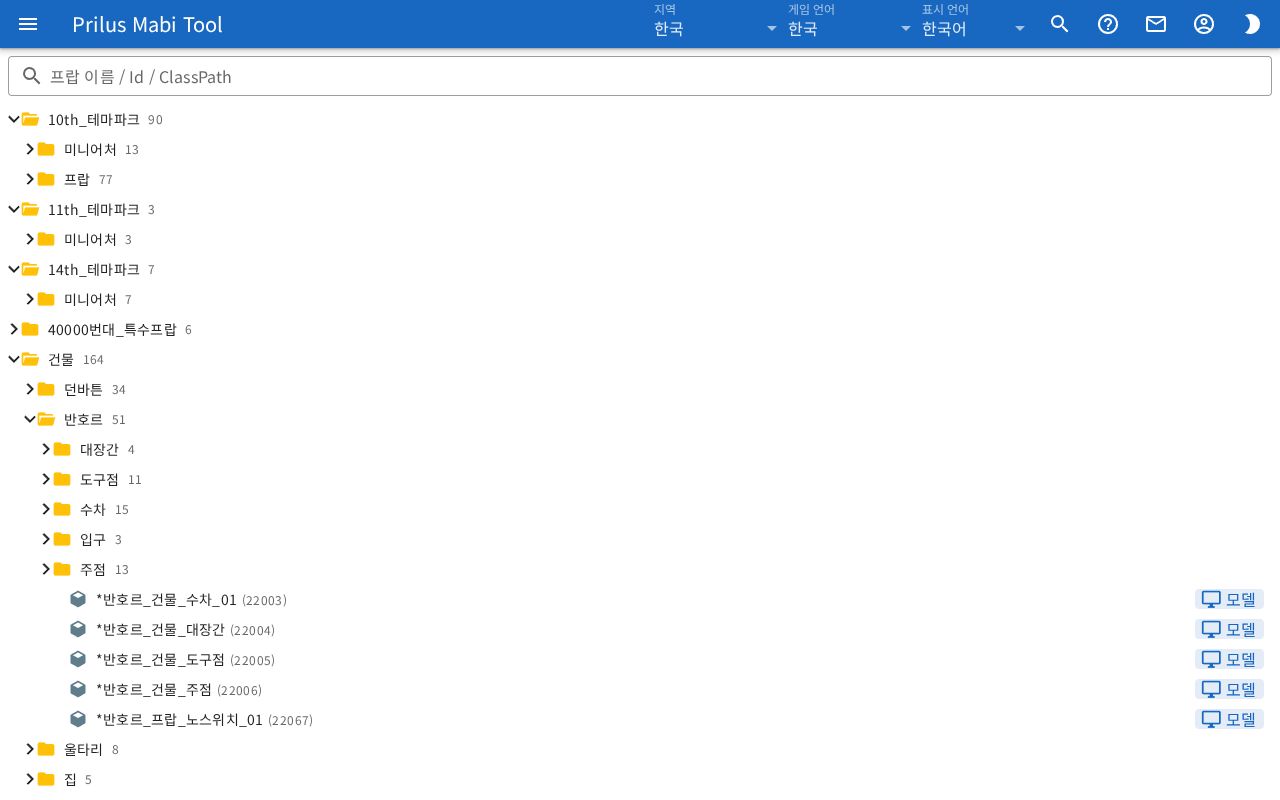Open the 지역 region dropdown
1280x800 pixels.
click(716, 24)
